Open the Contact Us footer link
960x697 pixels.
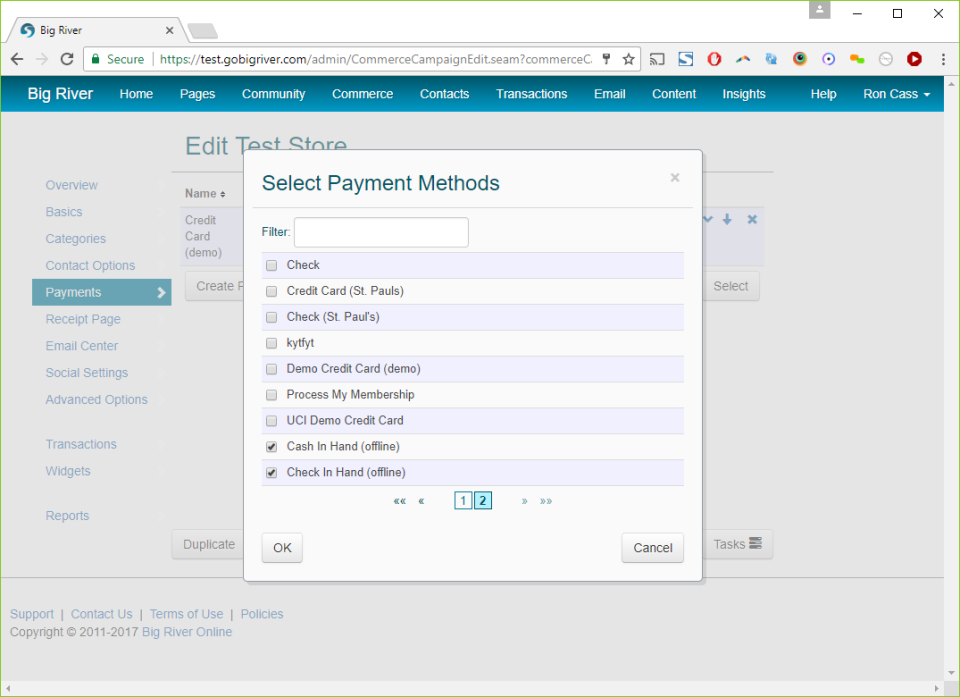pos(101,613)
